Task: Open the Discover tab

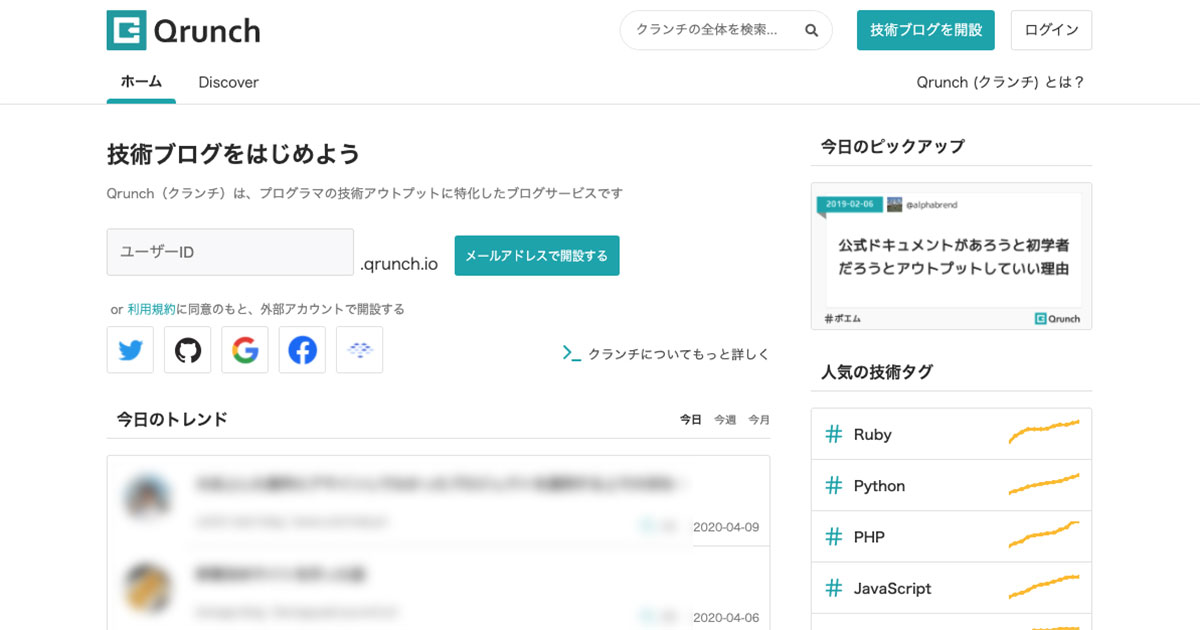Action: [x=228, y=82]
